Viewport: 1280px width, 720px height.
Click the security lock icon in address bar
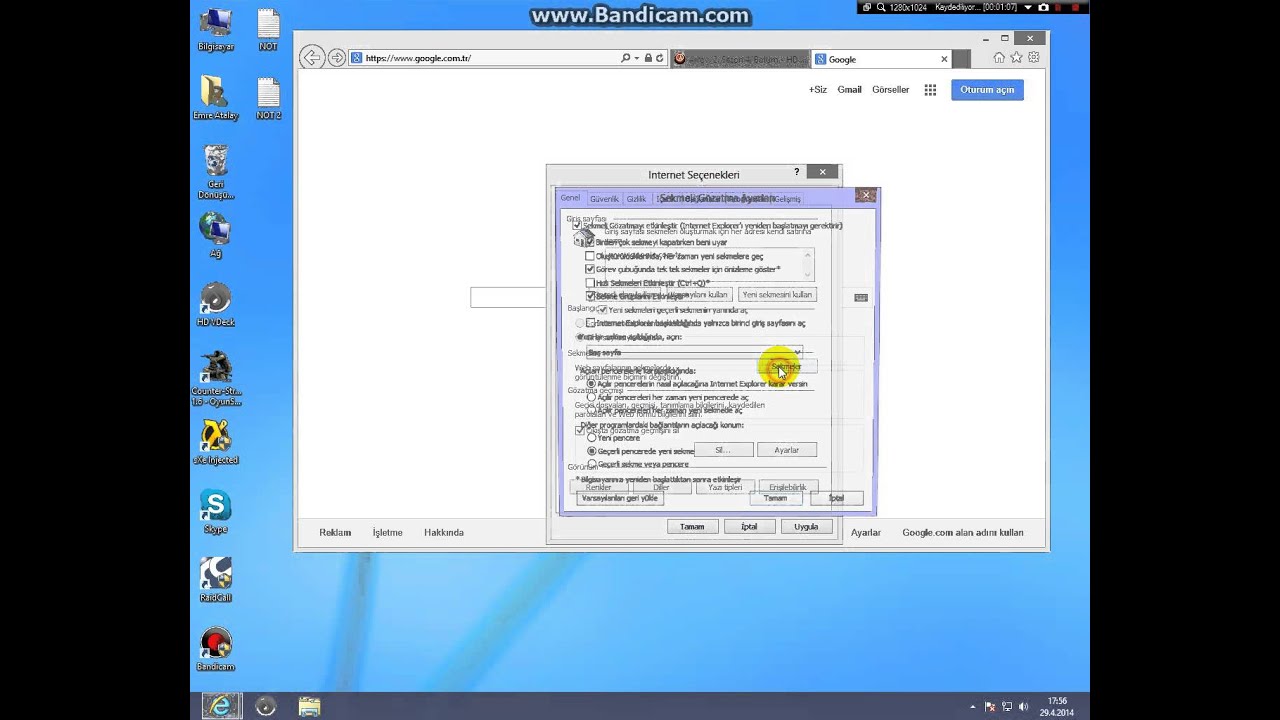pyautogui.click(x=648, y=58)
